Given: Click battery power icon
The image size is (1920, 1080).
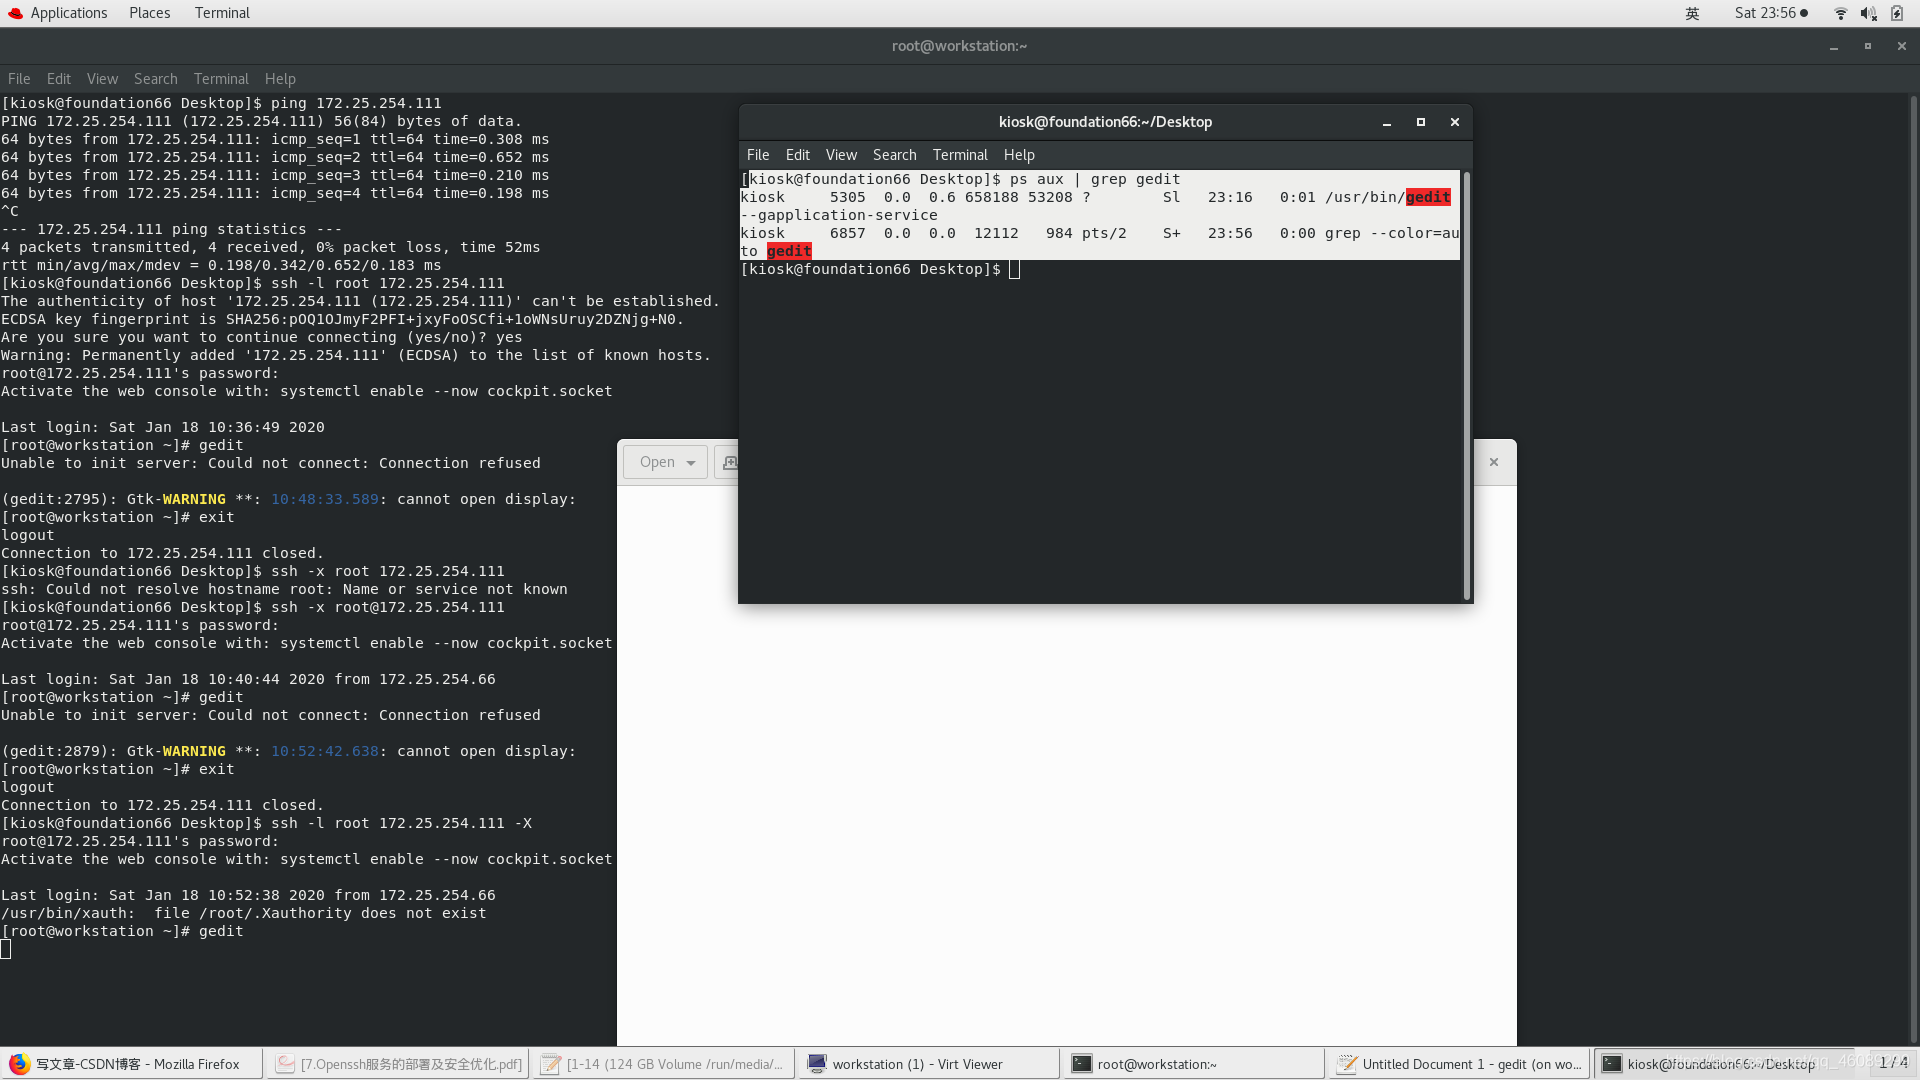Looking at the screenshot, I should point(1897,13).
